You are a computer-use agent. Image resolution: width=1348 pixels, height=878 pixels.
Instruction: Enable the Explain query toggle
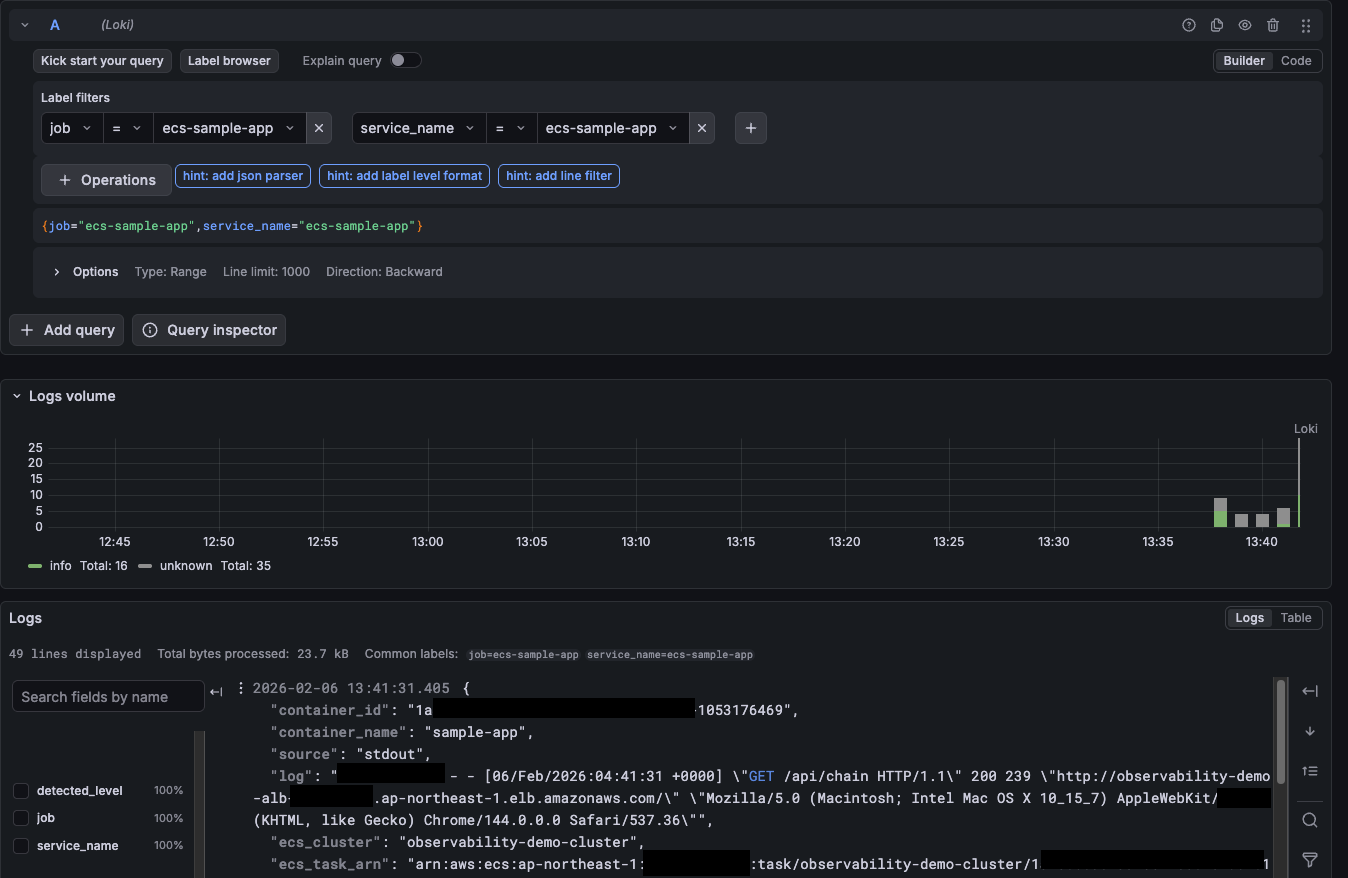[x=406, y=60]
